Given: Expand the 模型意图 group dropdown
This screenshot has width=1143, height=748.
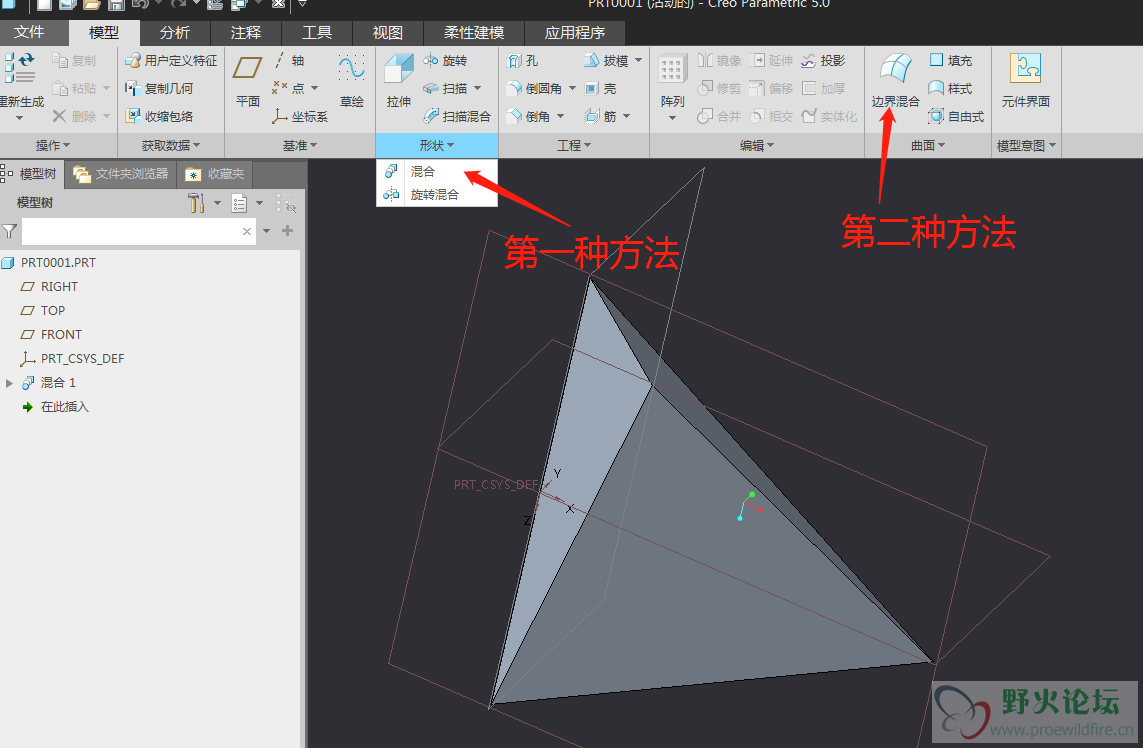Looking at the screenshot, I should pyautogui.click(x=1026, y=145).
